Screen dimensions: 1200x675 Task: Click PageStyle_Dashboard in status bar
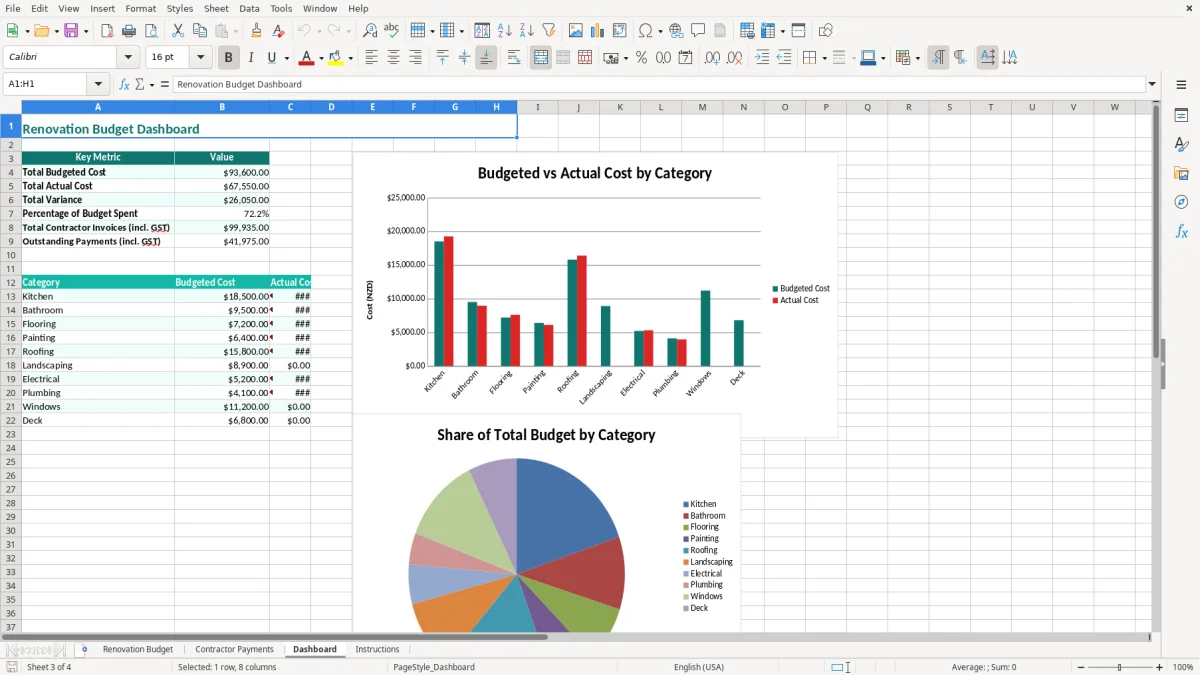tap(434, 667)
